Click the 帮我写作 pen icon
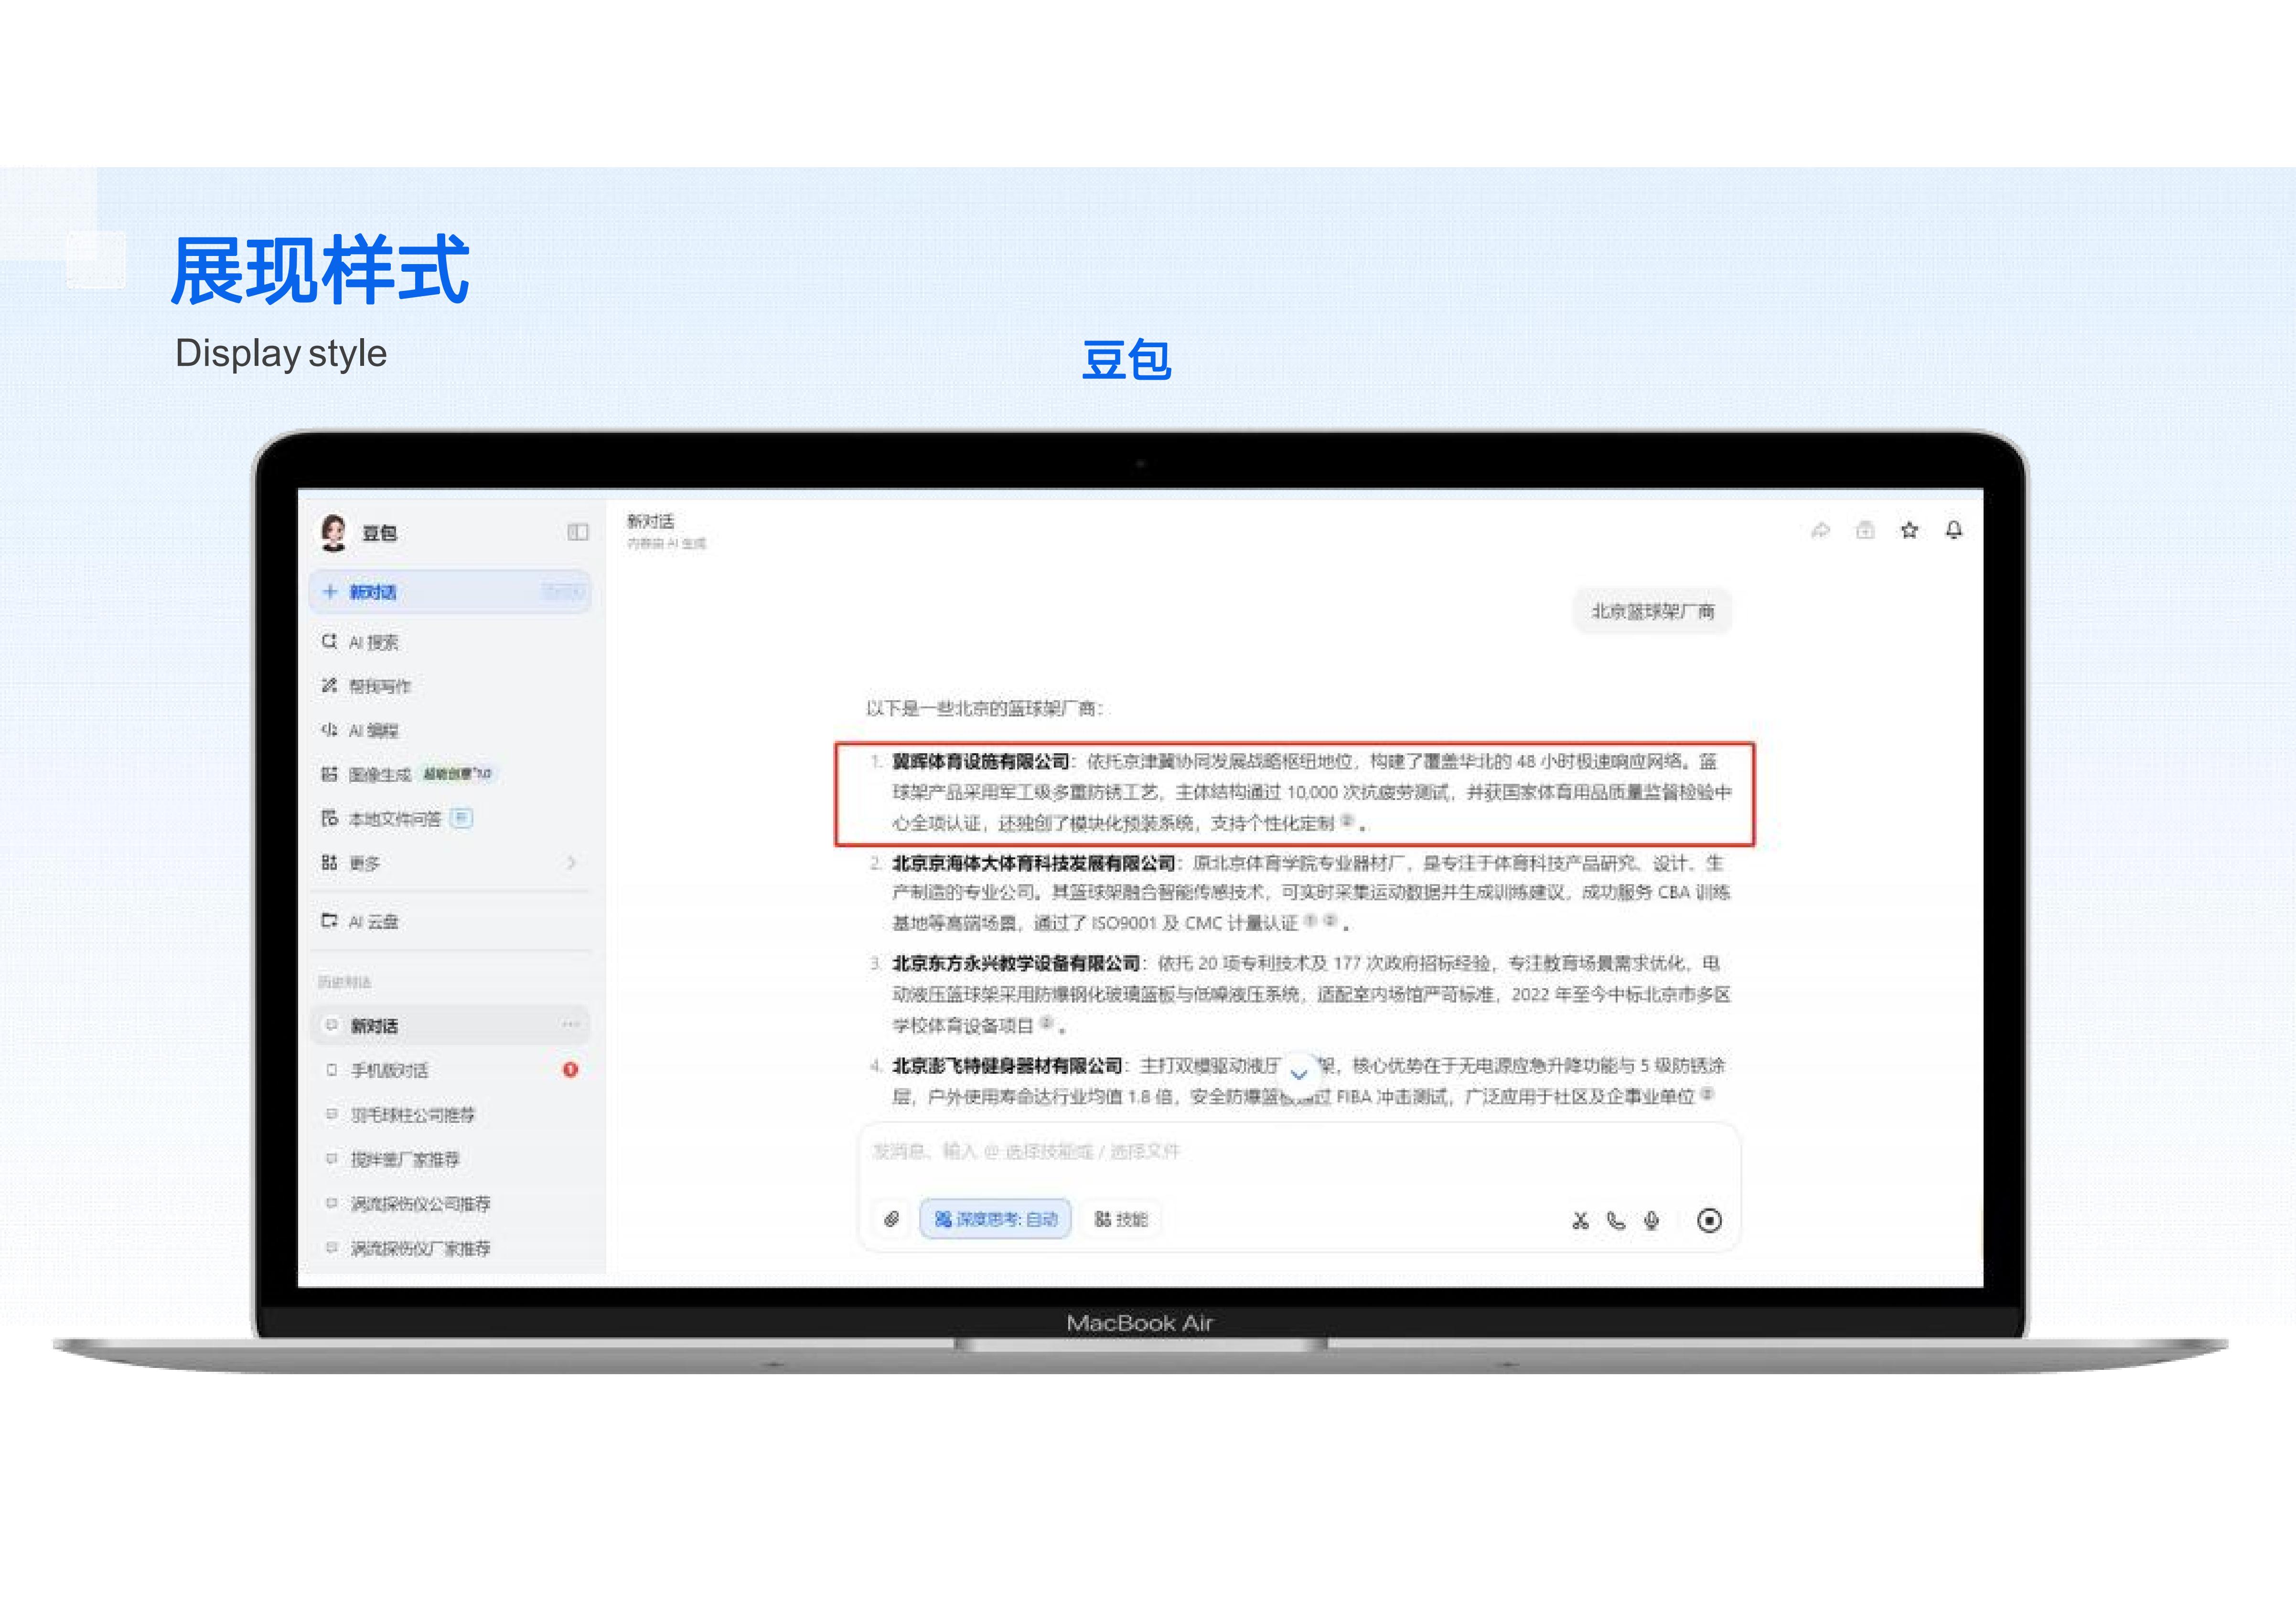2296x1623 pixels. [x=329, y=685]
